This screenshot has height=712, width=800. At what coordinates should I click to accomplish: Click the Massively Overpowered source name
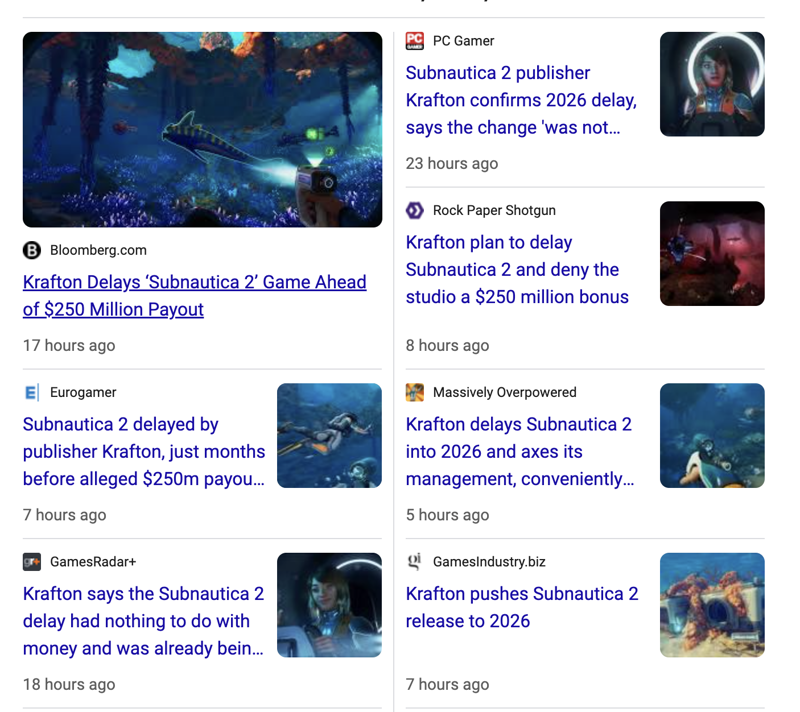[x=505, y=392]
